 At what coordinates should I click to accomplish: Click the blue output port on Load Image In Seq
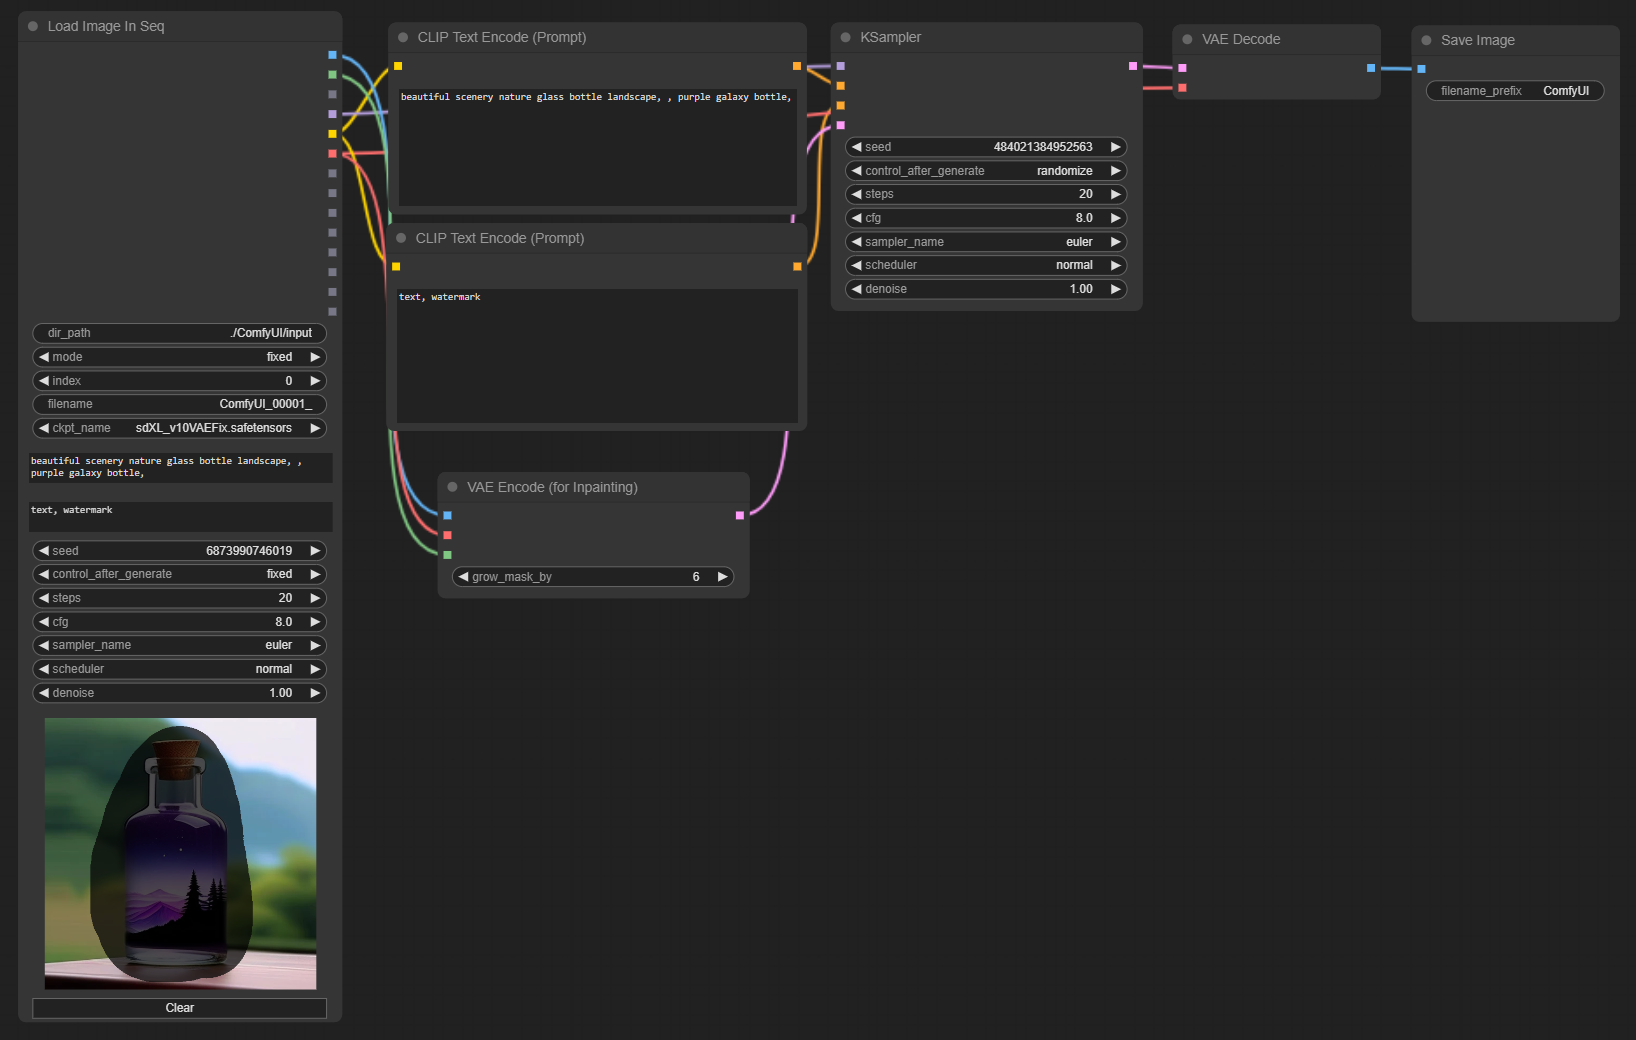[x=332, y=55]
